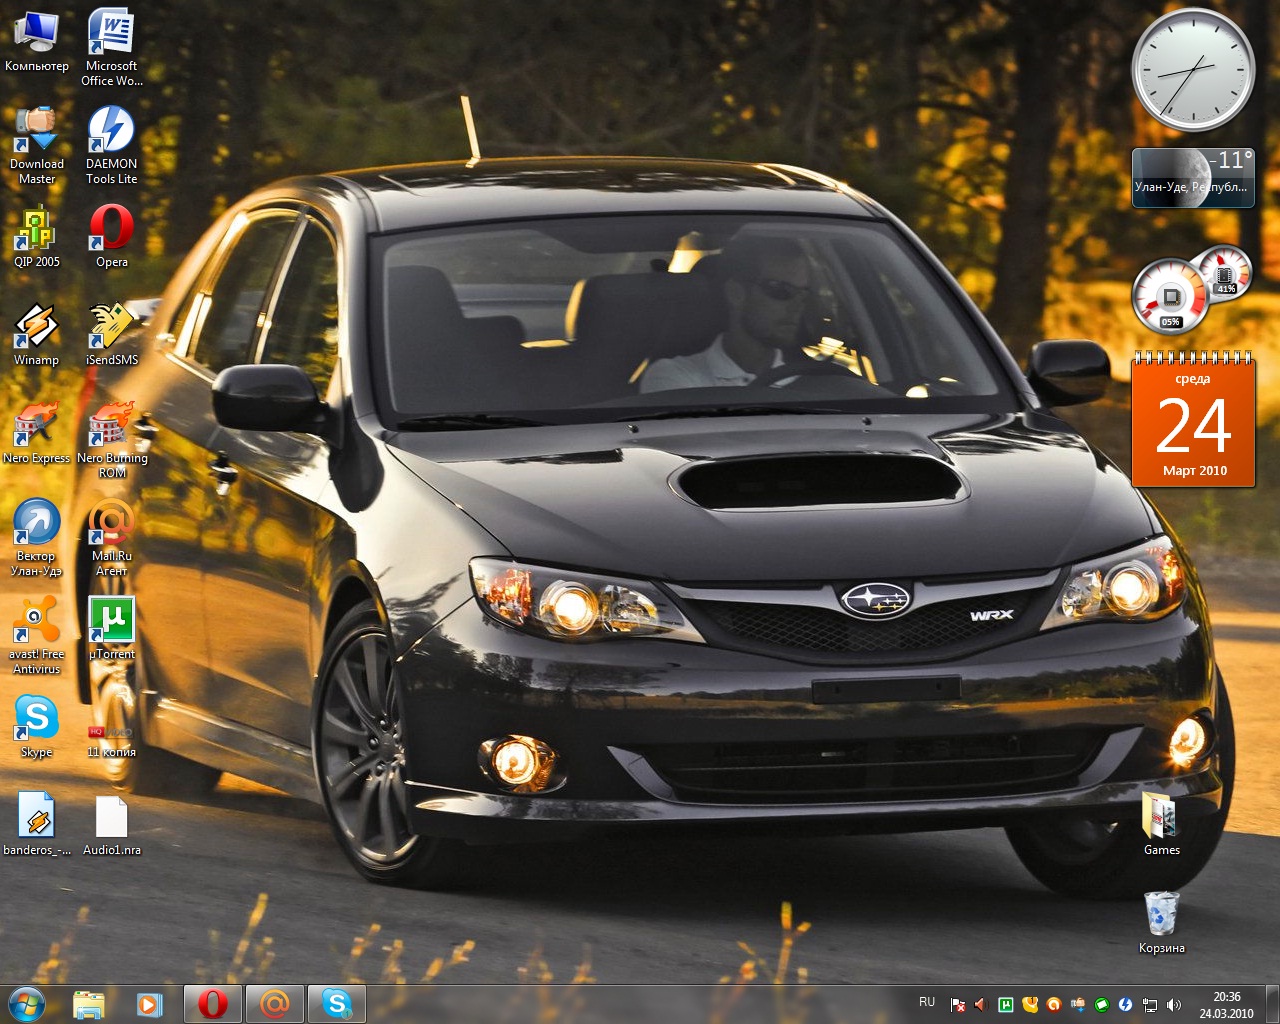Select the avast! Free Antivirus icon
Screen dimensions: 1280x1024
click(37, 621)
